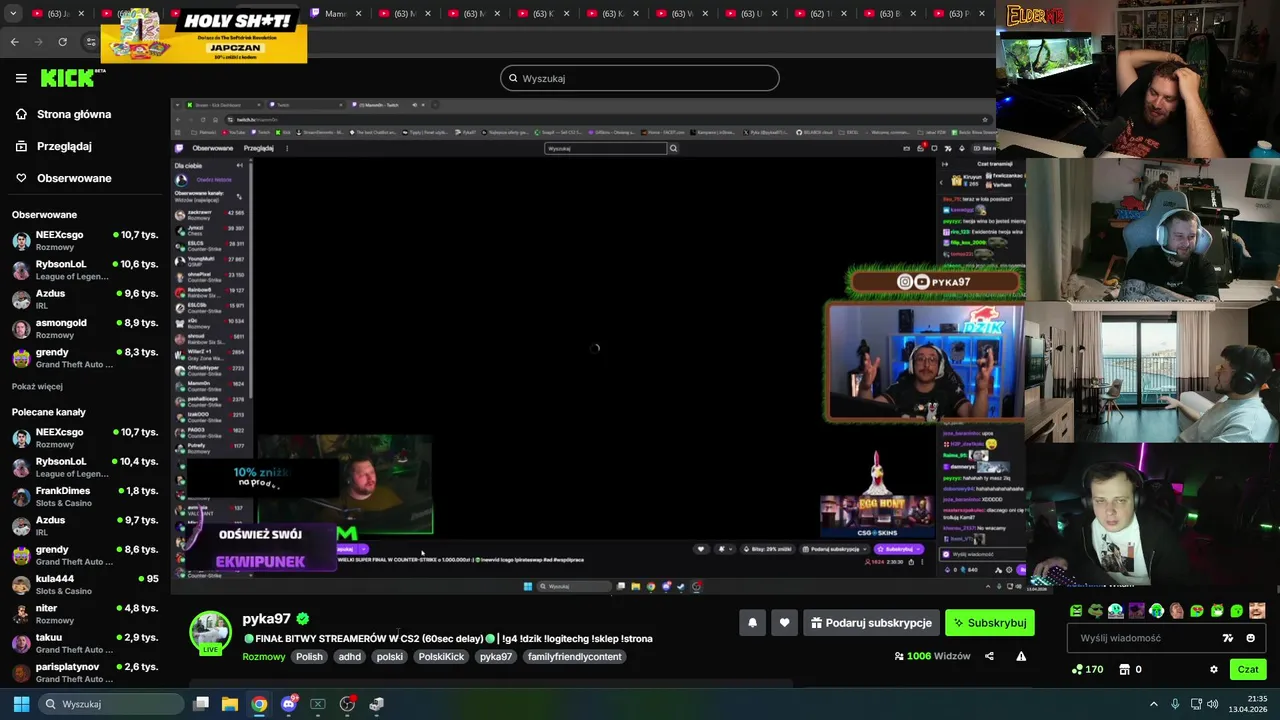The image size is (1280, 720).
Task: Open followed channel grendy with 8,3 tys.
Action: (85, 358)
